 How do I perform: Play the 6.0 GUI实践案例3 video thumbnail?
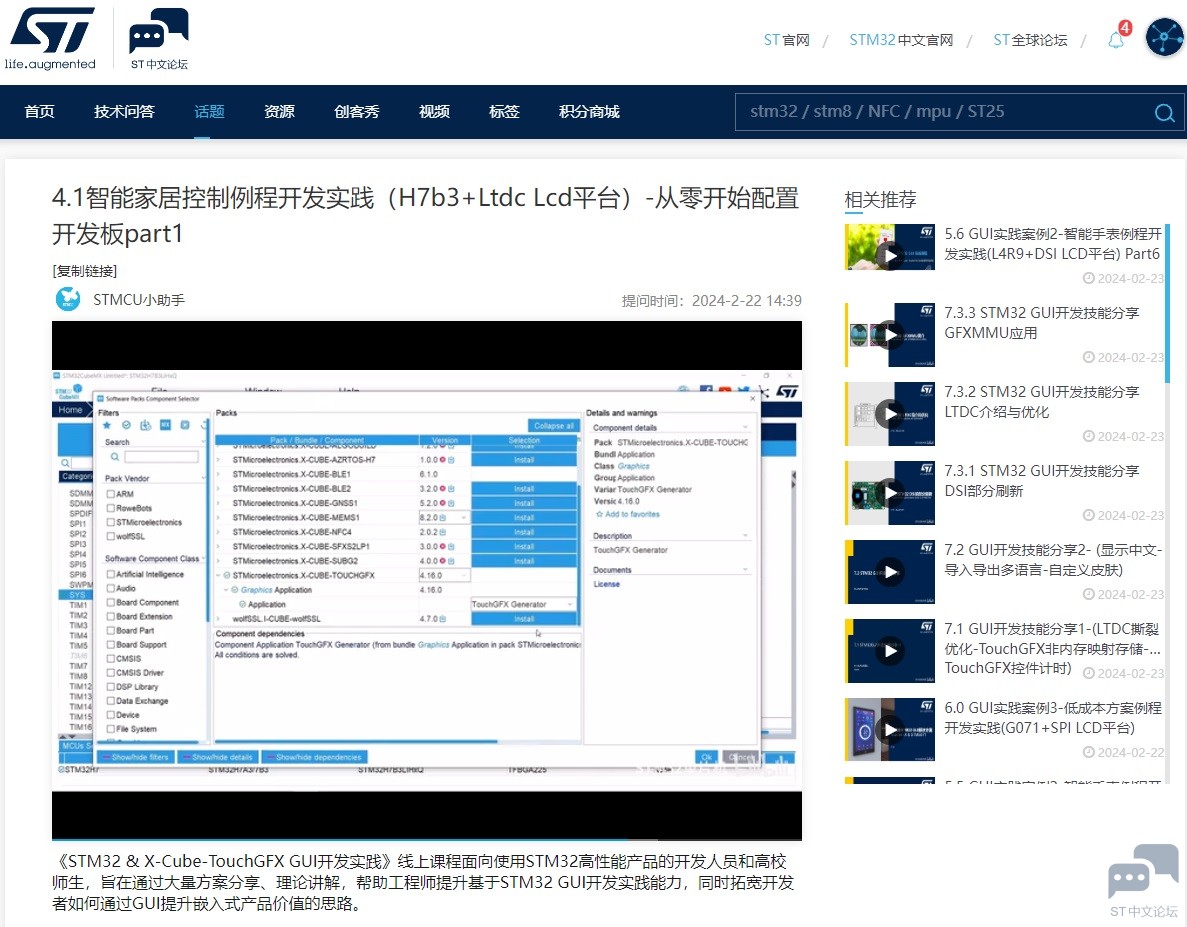tap(890, 729)
